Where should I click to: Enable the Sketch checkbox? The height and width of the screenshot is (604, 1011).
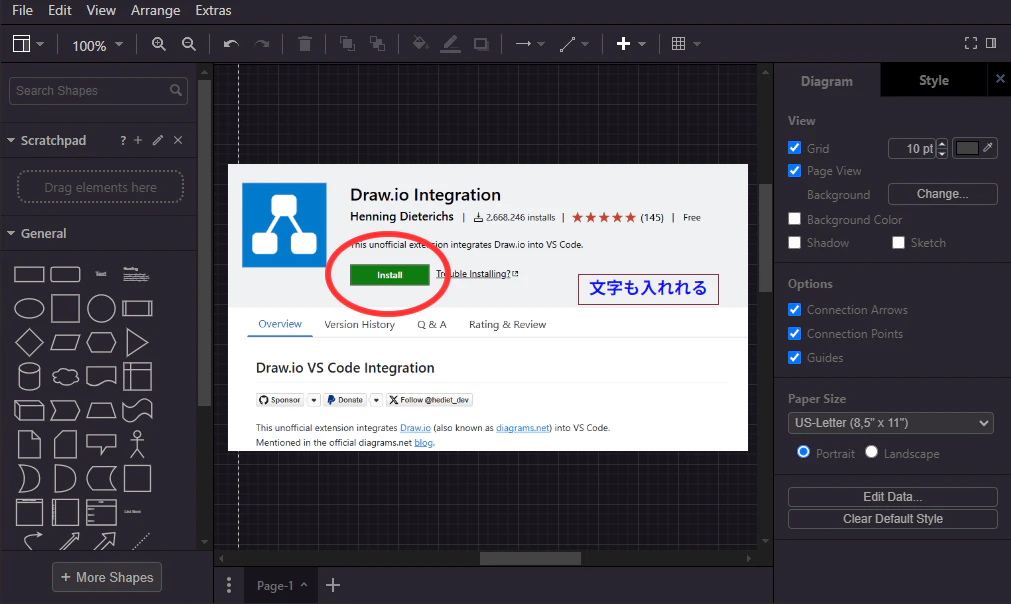pyautogui.click(x=898, y=242)
